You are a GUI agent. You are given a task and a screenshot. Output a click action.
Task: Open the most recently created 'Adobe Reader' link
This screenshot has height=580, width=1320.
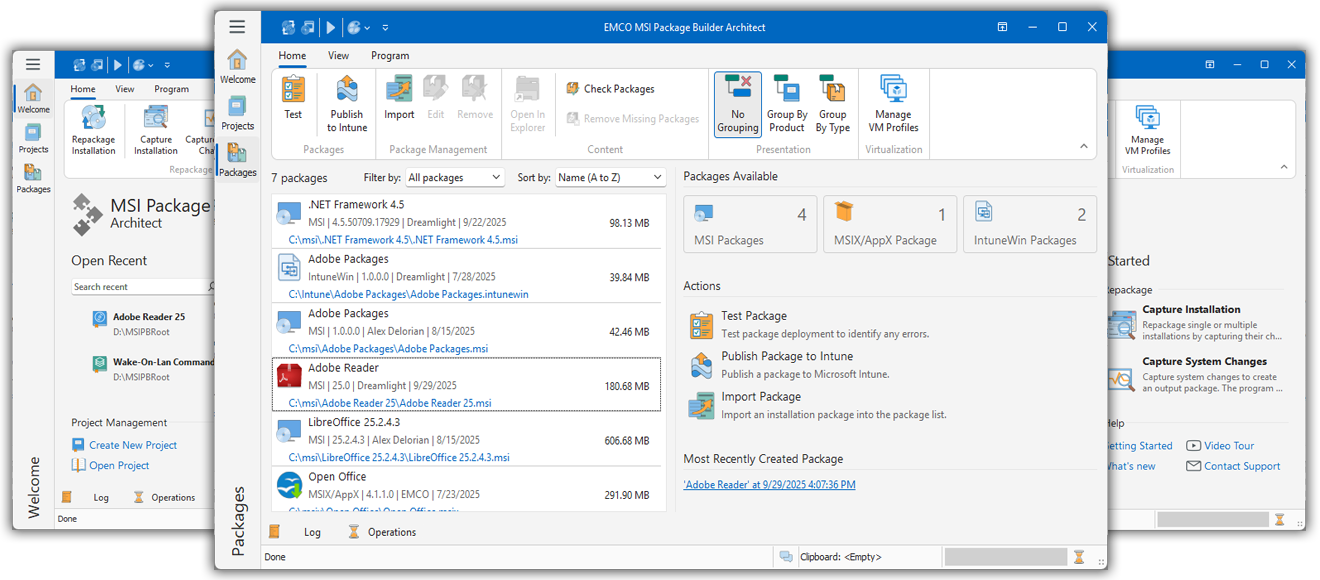pos(769,485)
